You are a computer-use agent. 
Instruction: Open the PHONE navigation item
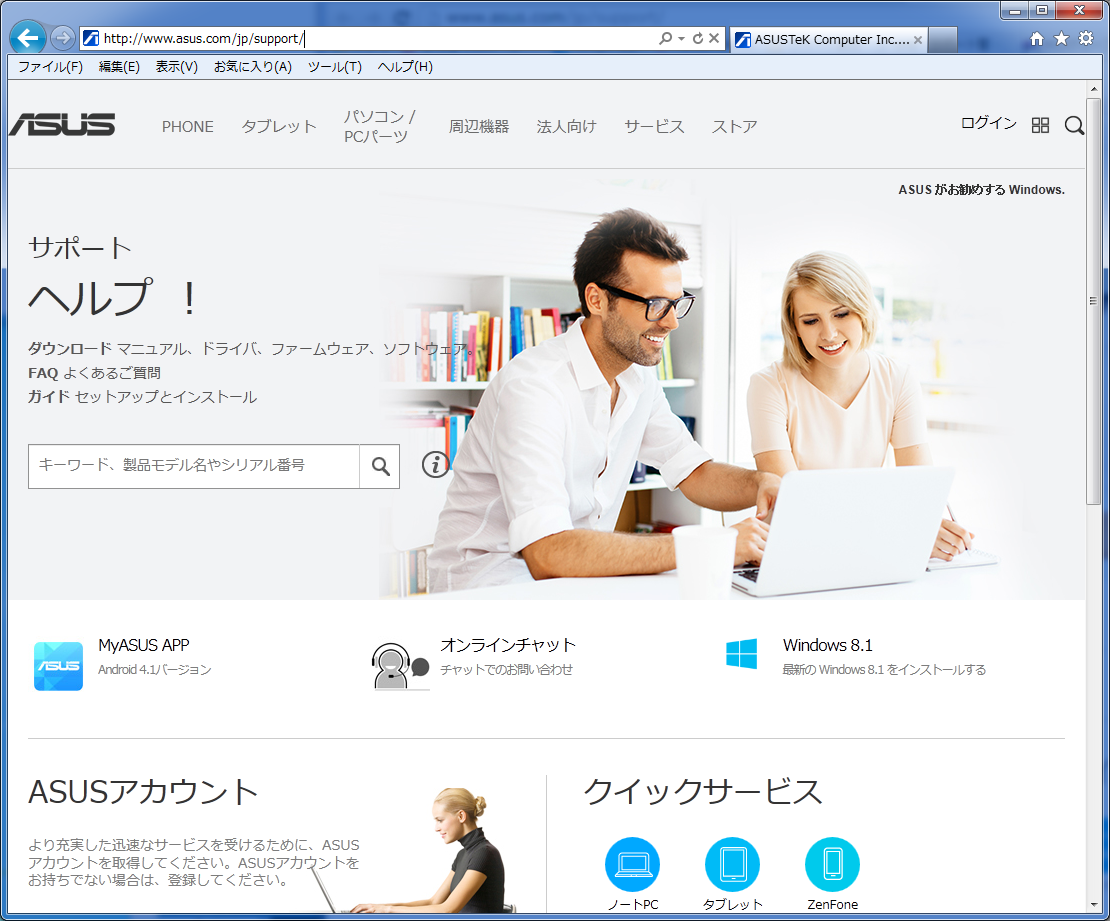click(x=188, y=127)
